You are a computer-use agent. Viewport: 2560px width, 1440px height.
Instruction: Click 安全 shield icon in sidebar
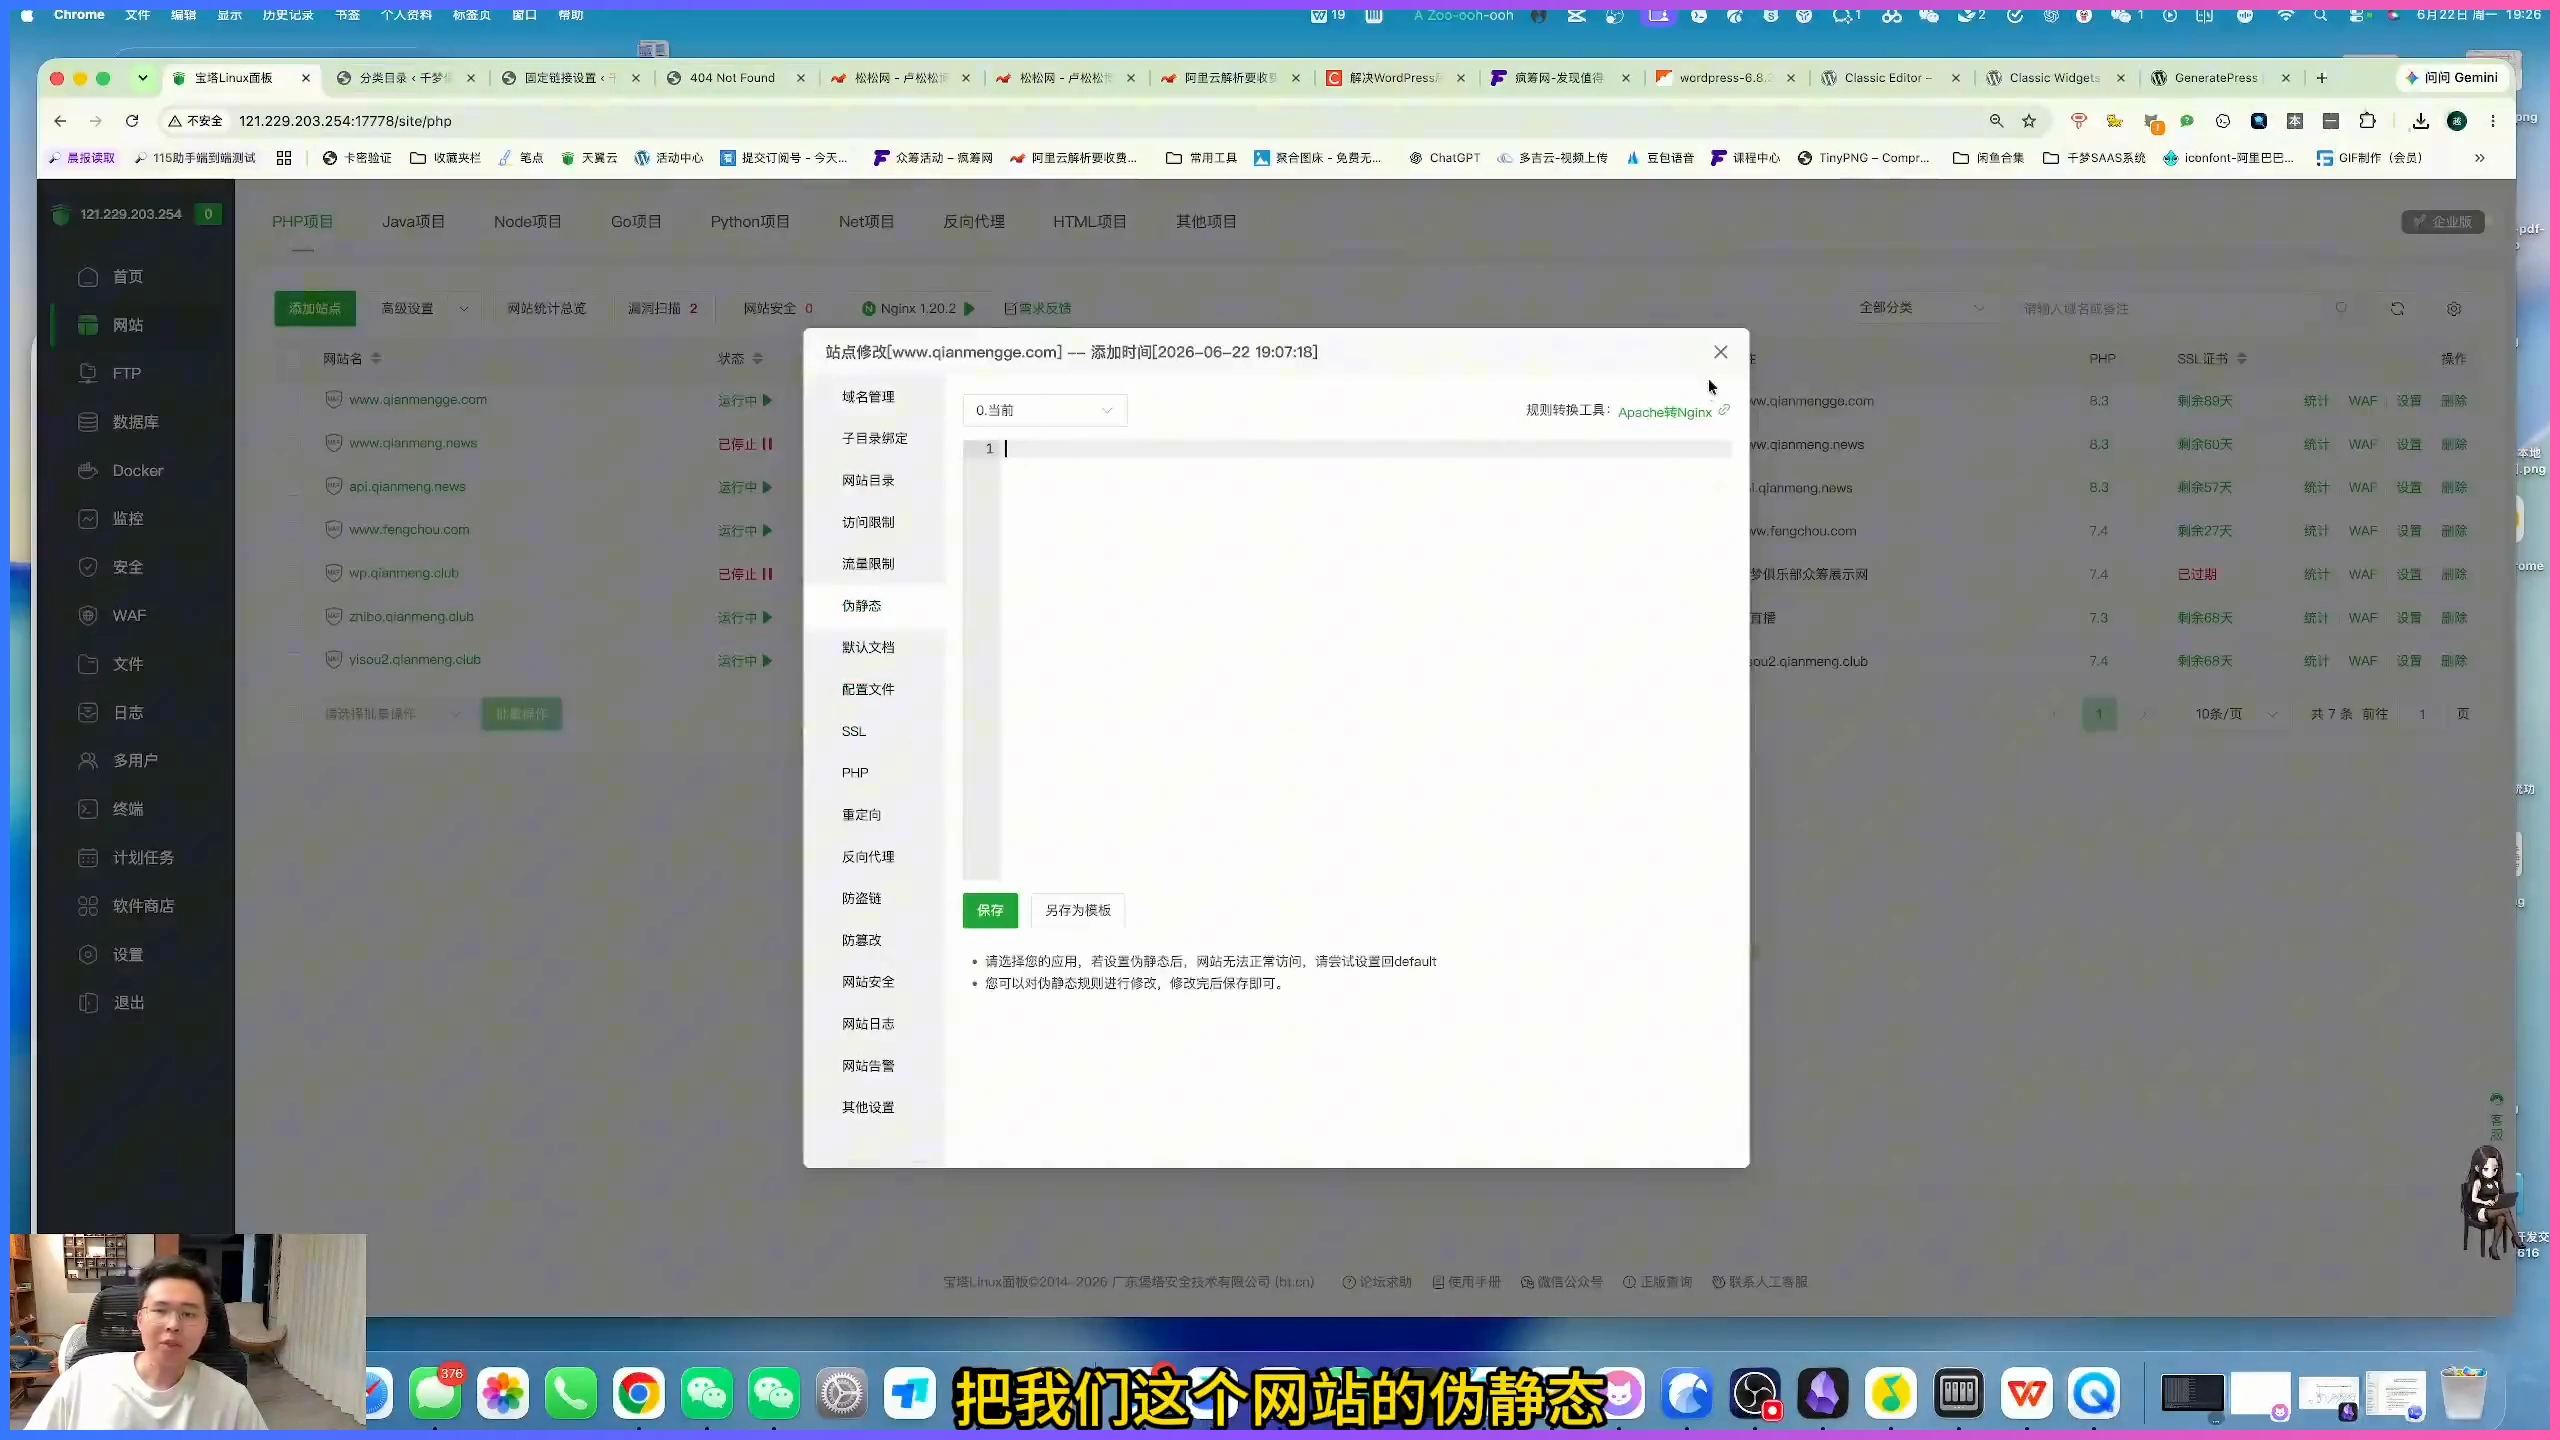(88, 567)
